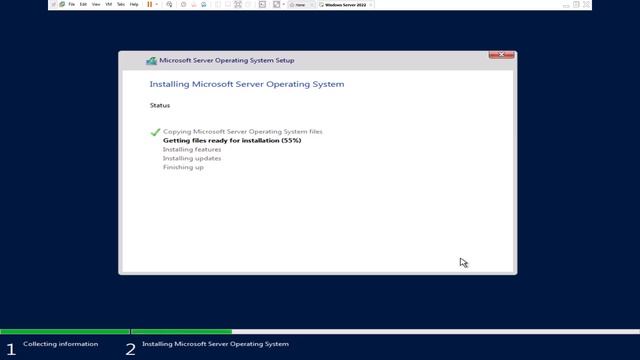Close the Server Operating System Setup dialog
The image size is (640, 360).
(501, 55)
